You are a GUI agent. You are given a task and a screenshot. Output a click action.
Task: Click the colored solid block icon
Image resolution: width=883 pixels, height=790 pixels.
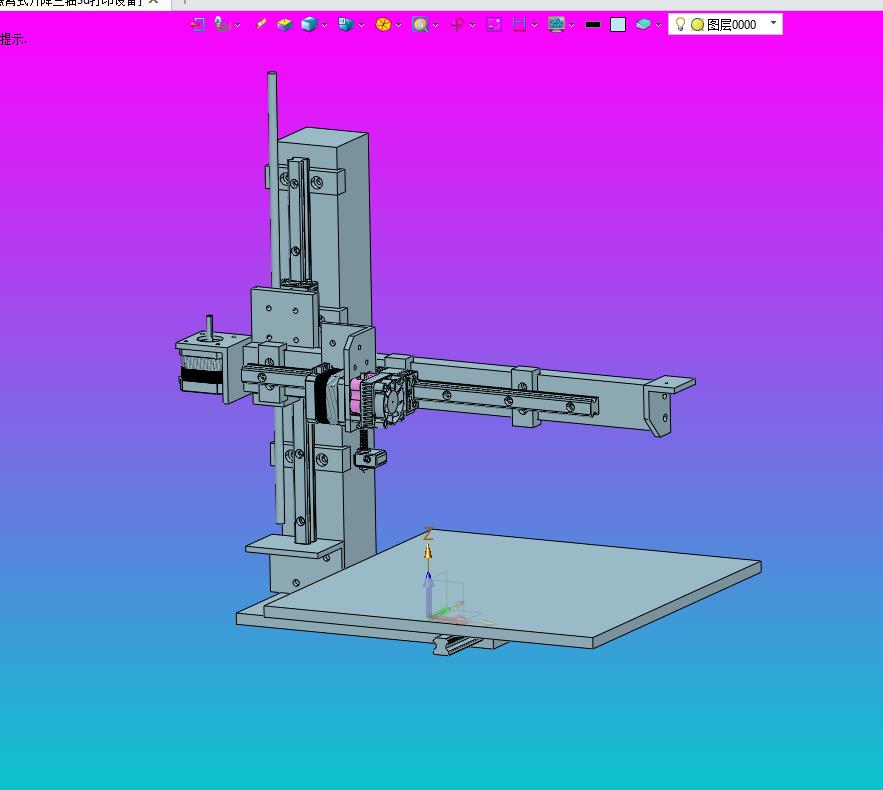[285, 24]
